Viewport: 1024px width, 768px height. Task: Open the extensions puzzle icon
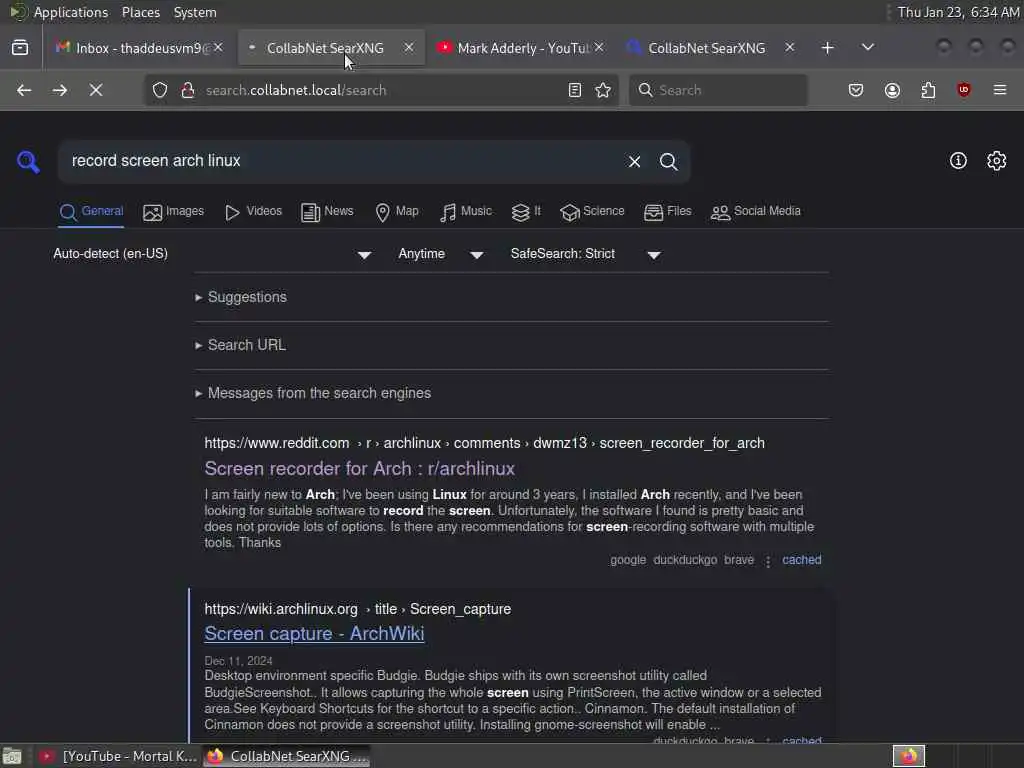tap(928, 90)
